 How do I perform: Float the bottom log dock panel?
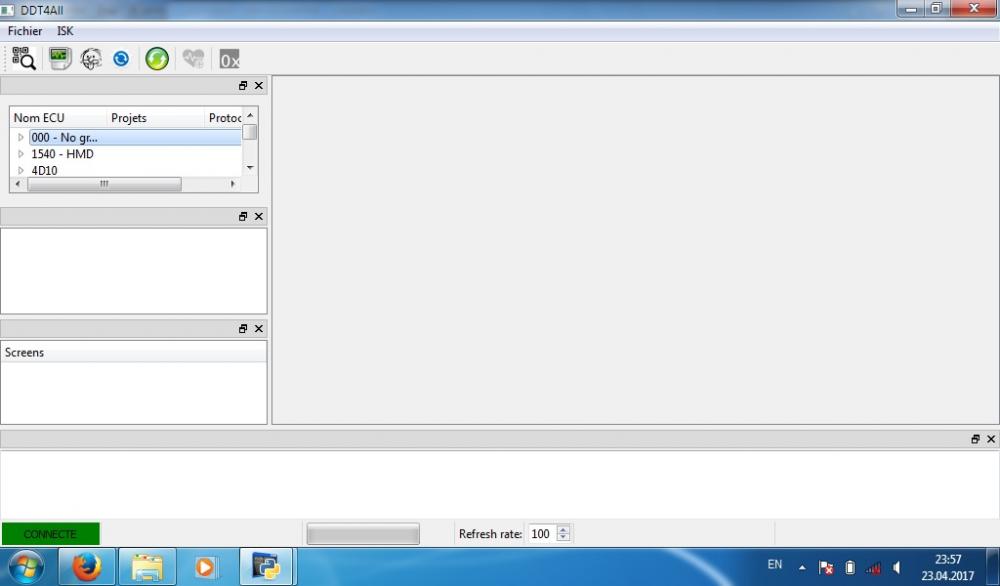click(x=975, y=439)
